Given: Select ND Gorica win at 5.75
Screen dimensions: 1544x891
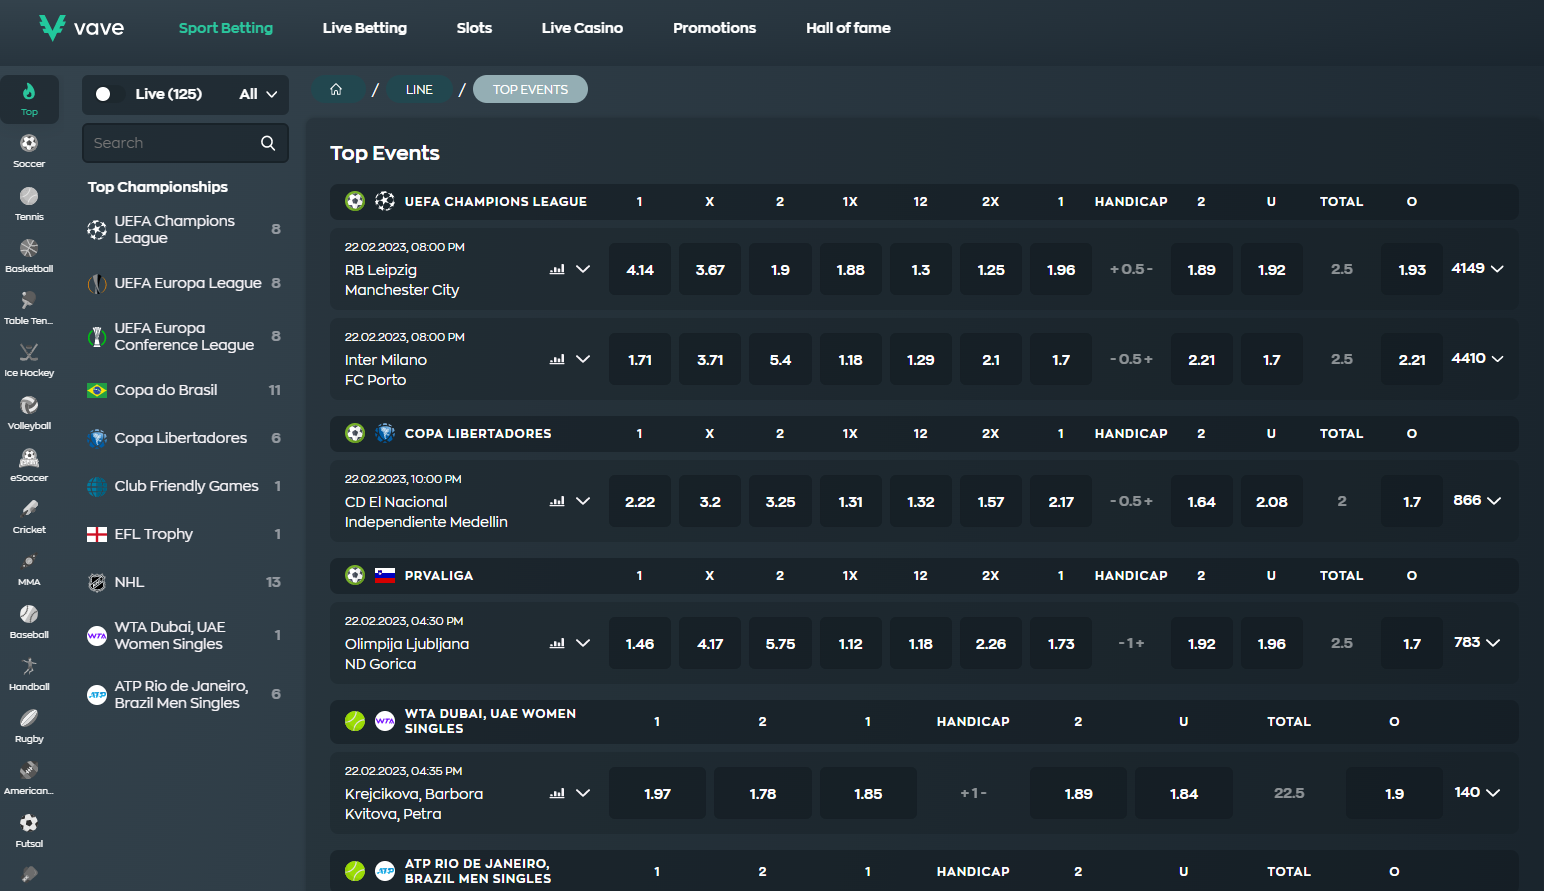Looking at the screenshot, I should pyautogui.click(x=781, y=644).
